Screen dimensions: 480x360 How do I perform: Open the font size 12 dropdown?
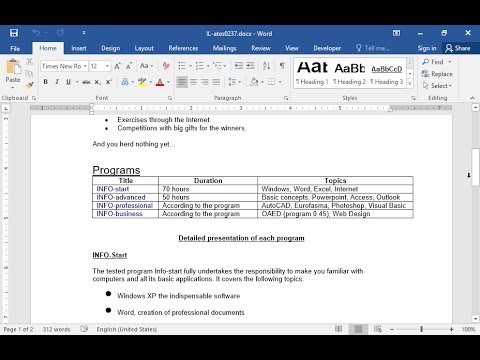pyautogui.click(x=107, y=66)
